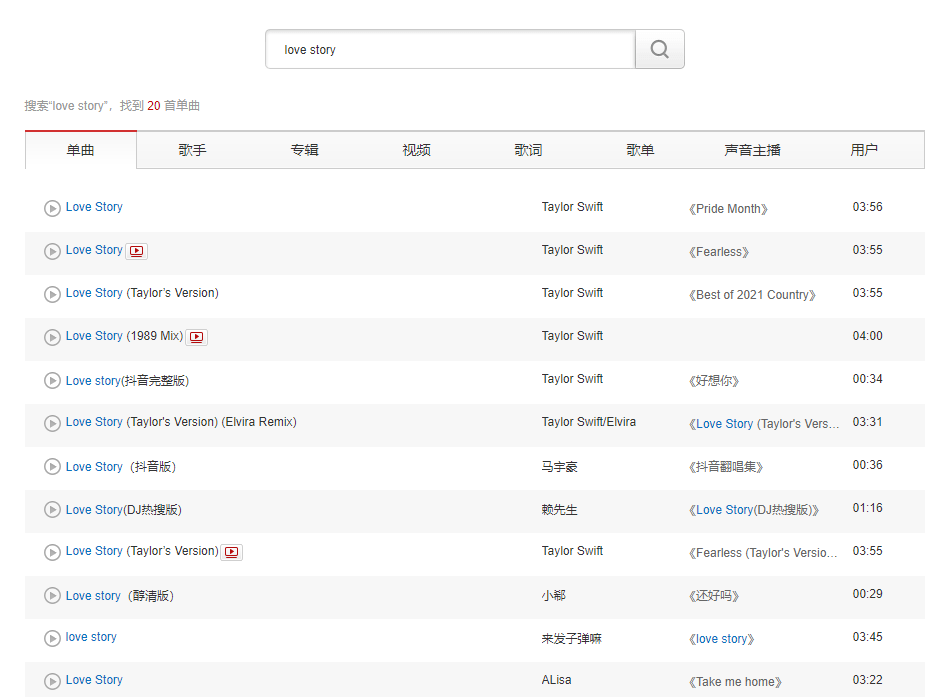Screen dimensions: 943x697
Task: Play Love Story from Fearless (Taylor's Version) album
Action: point(52,552)
